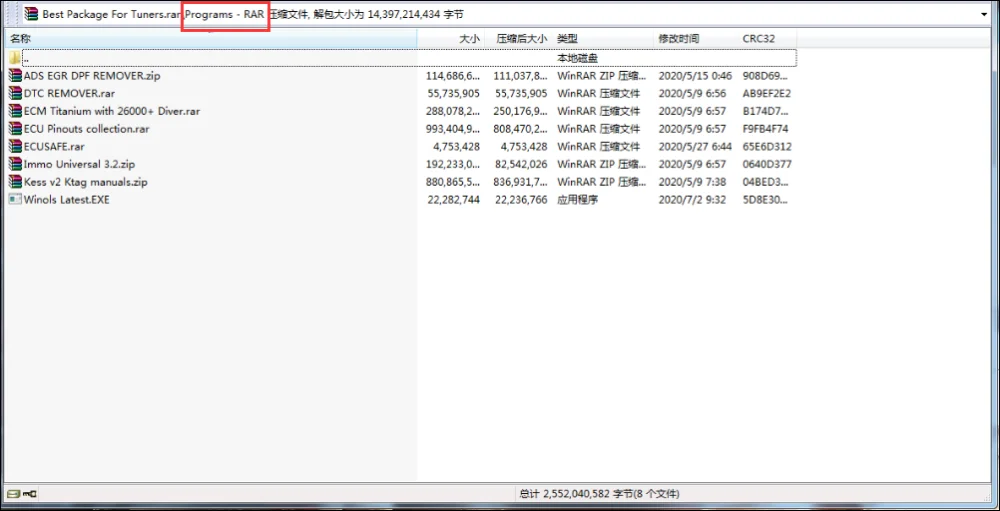This screenshot has width=1000, height=511.
Task: Sort by 修改时间 column header
Action: [x=696, y=39]
